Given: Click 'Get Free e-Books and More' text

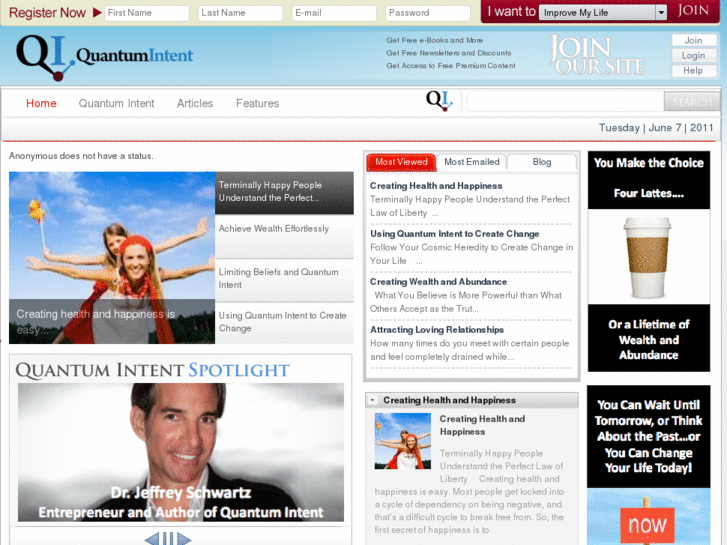Looking at the screenshot, I should (x=434, y=40).
